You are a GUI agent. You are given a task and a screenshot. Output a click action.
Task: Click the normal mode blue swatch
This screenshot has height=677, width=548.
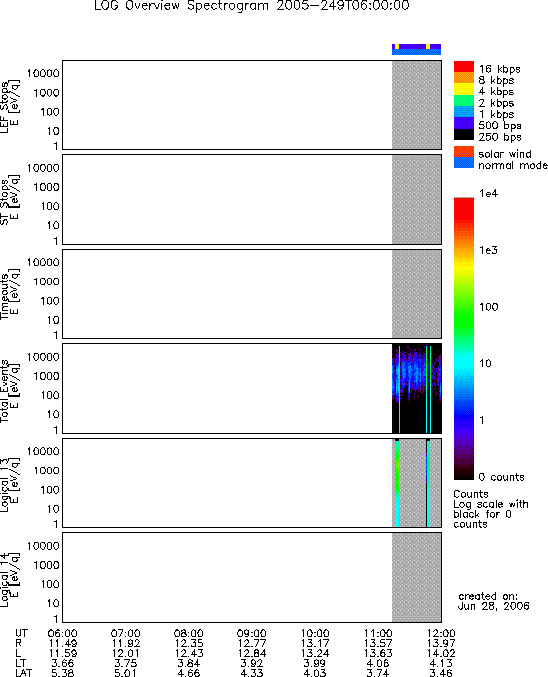464,163
